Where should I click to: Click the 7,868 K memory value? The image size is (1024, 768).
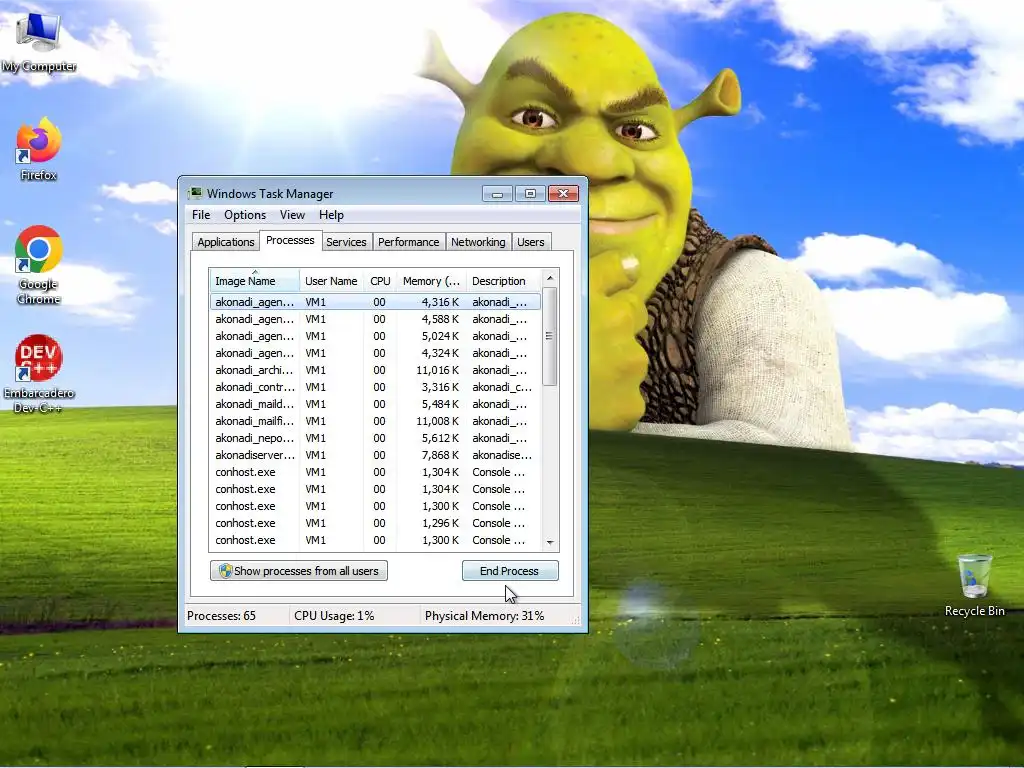coord(440,455)
